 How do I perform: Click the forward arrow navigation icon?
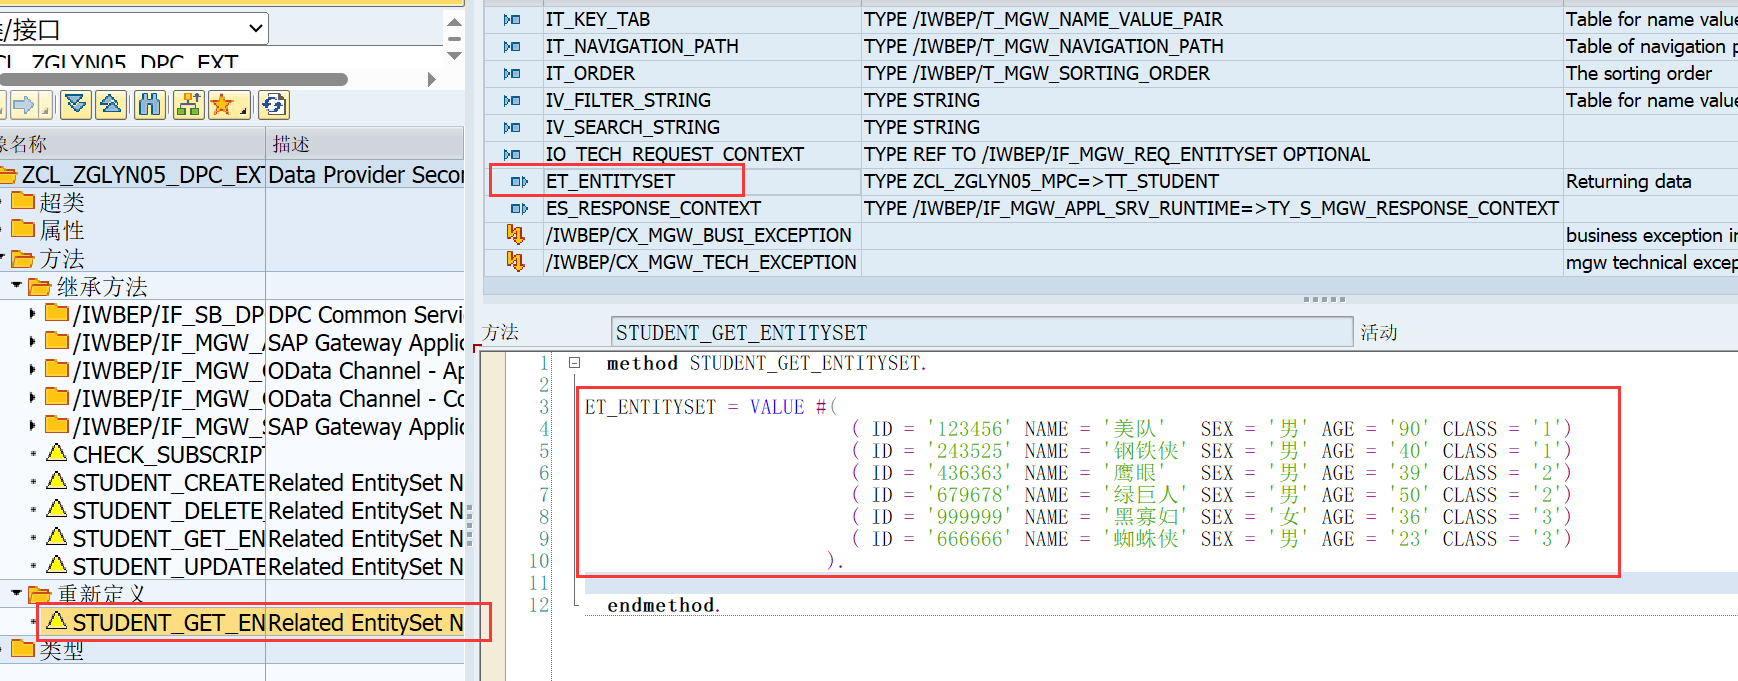click(23, 105)
